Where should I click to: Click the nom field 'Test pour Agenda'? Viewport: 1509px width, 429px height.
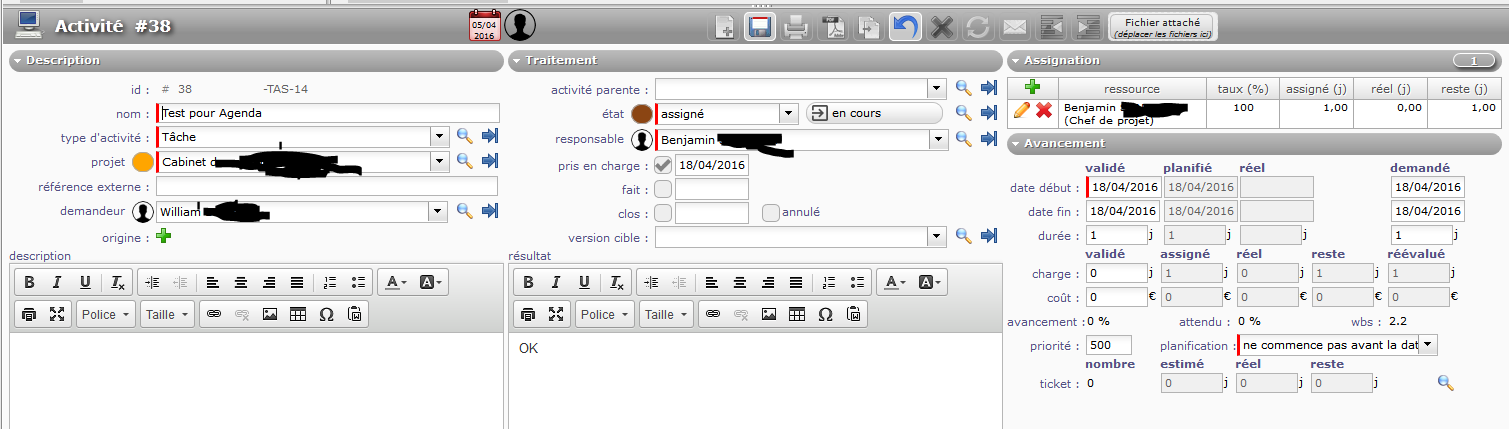click(328, 113)
